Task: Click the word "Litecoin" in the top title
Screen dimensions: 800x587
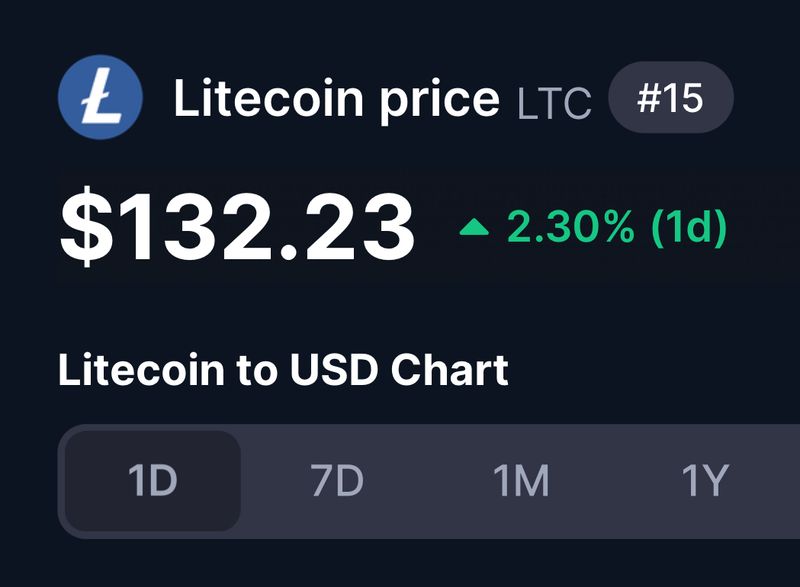Action: tap(268, 99)
